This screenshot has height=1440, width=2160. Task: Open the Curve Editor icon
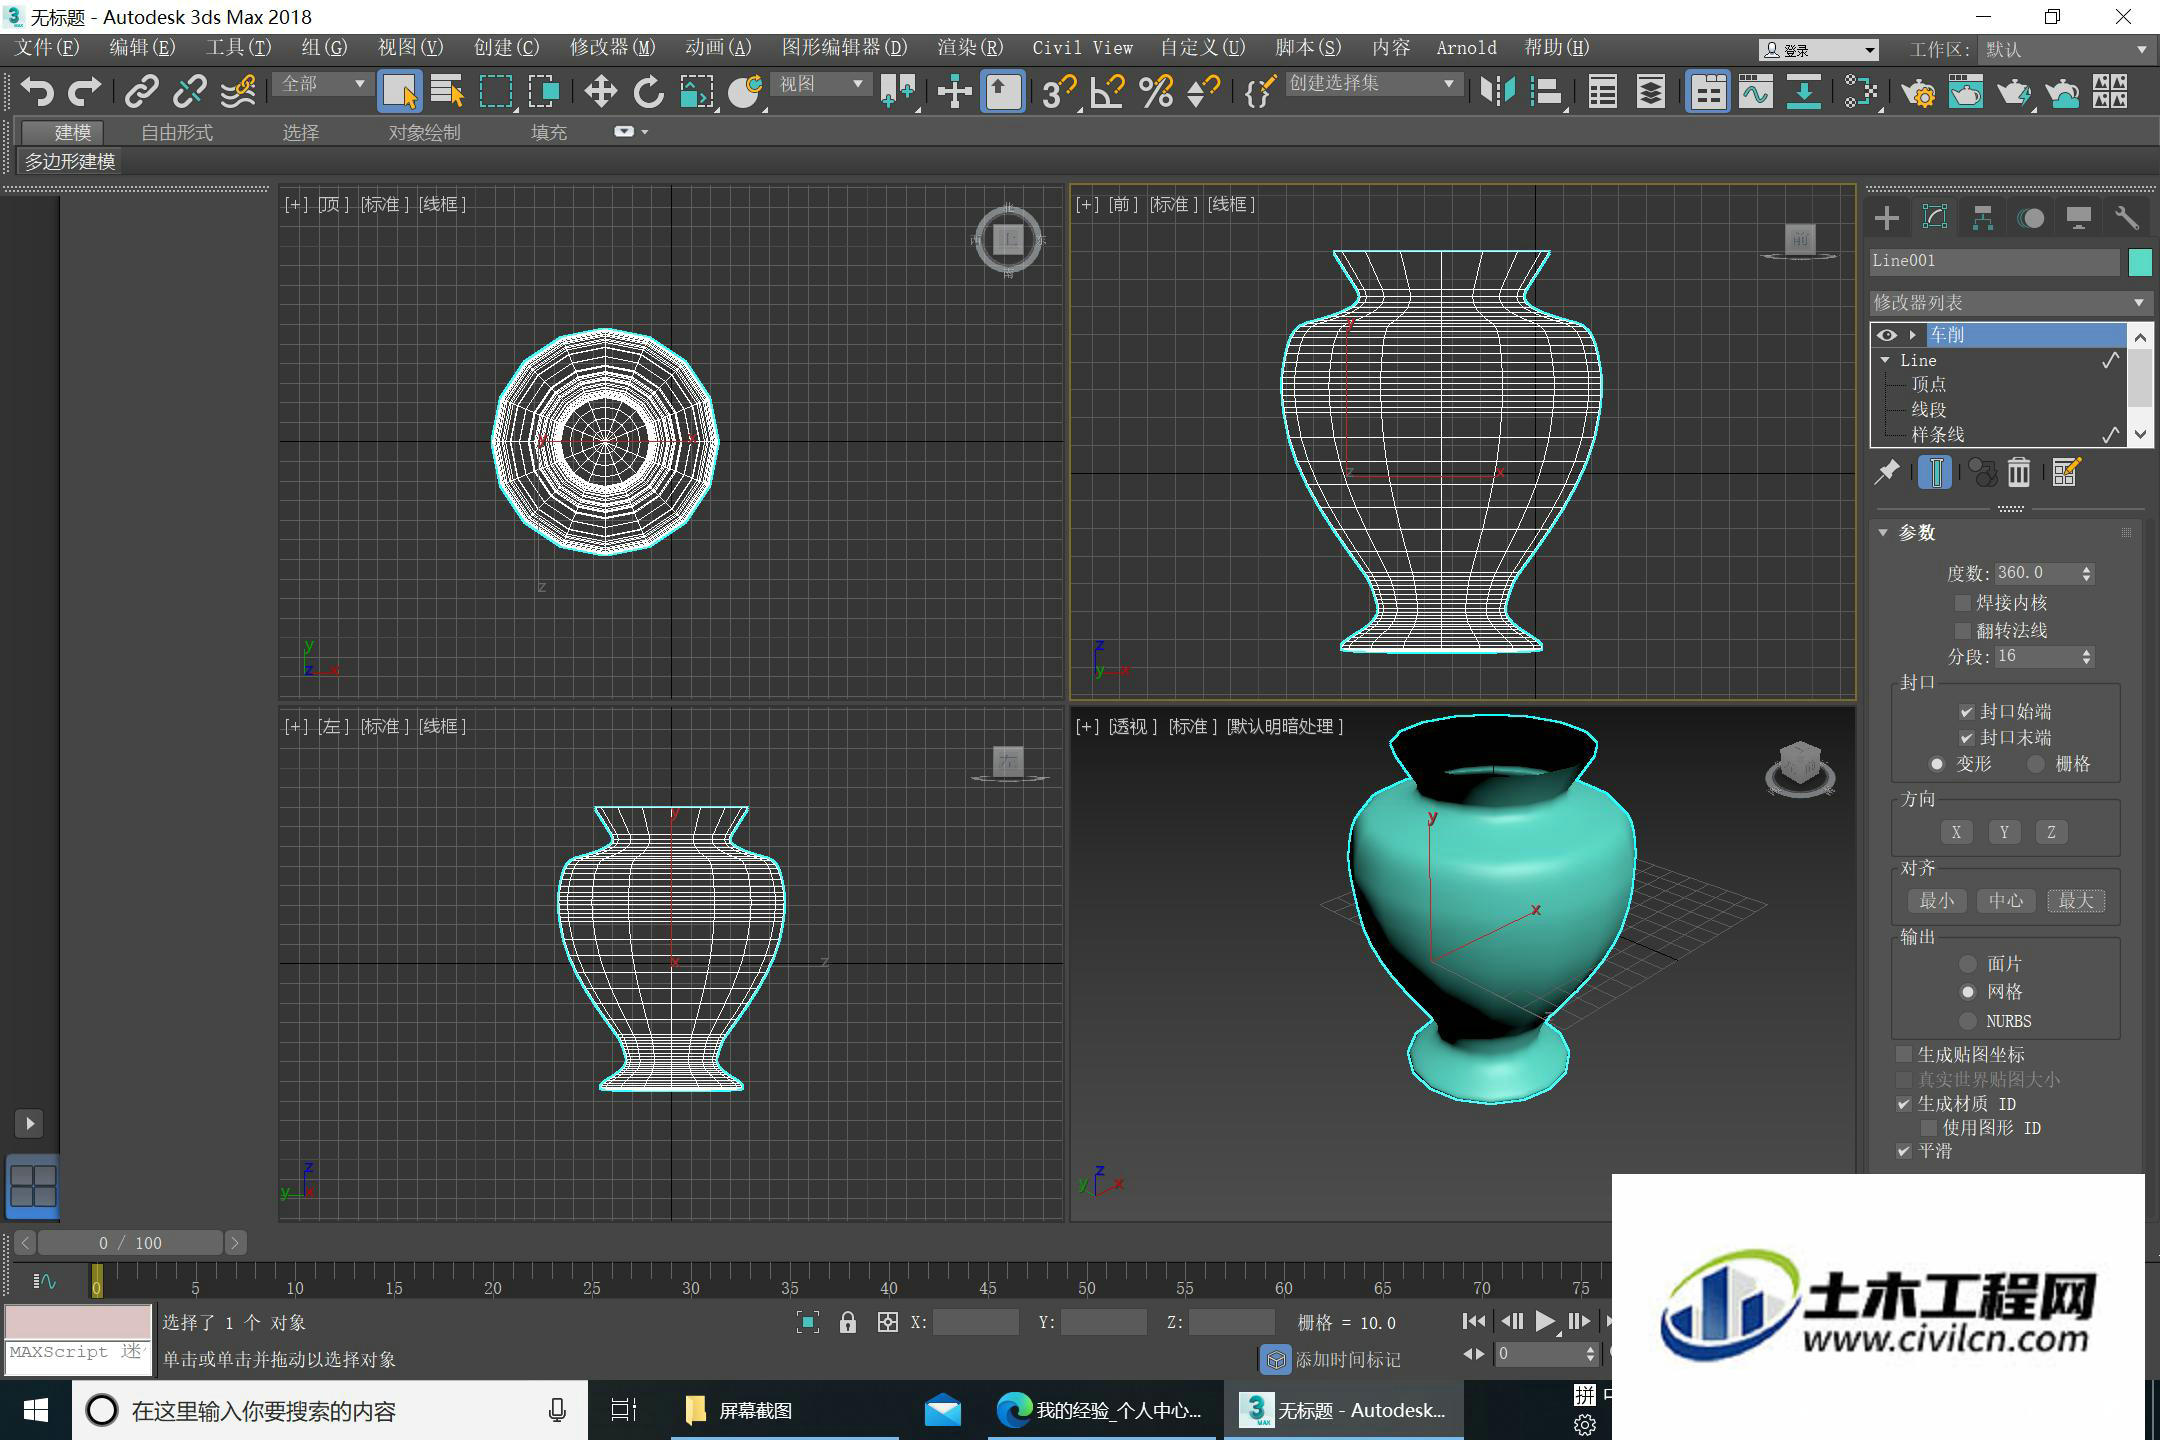click(x=1755, y=92)
